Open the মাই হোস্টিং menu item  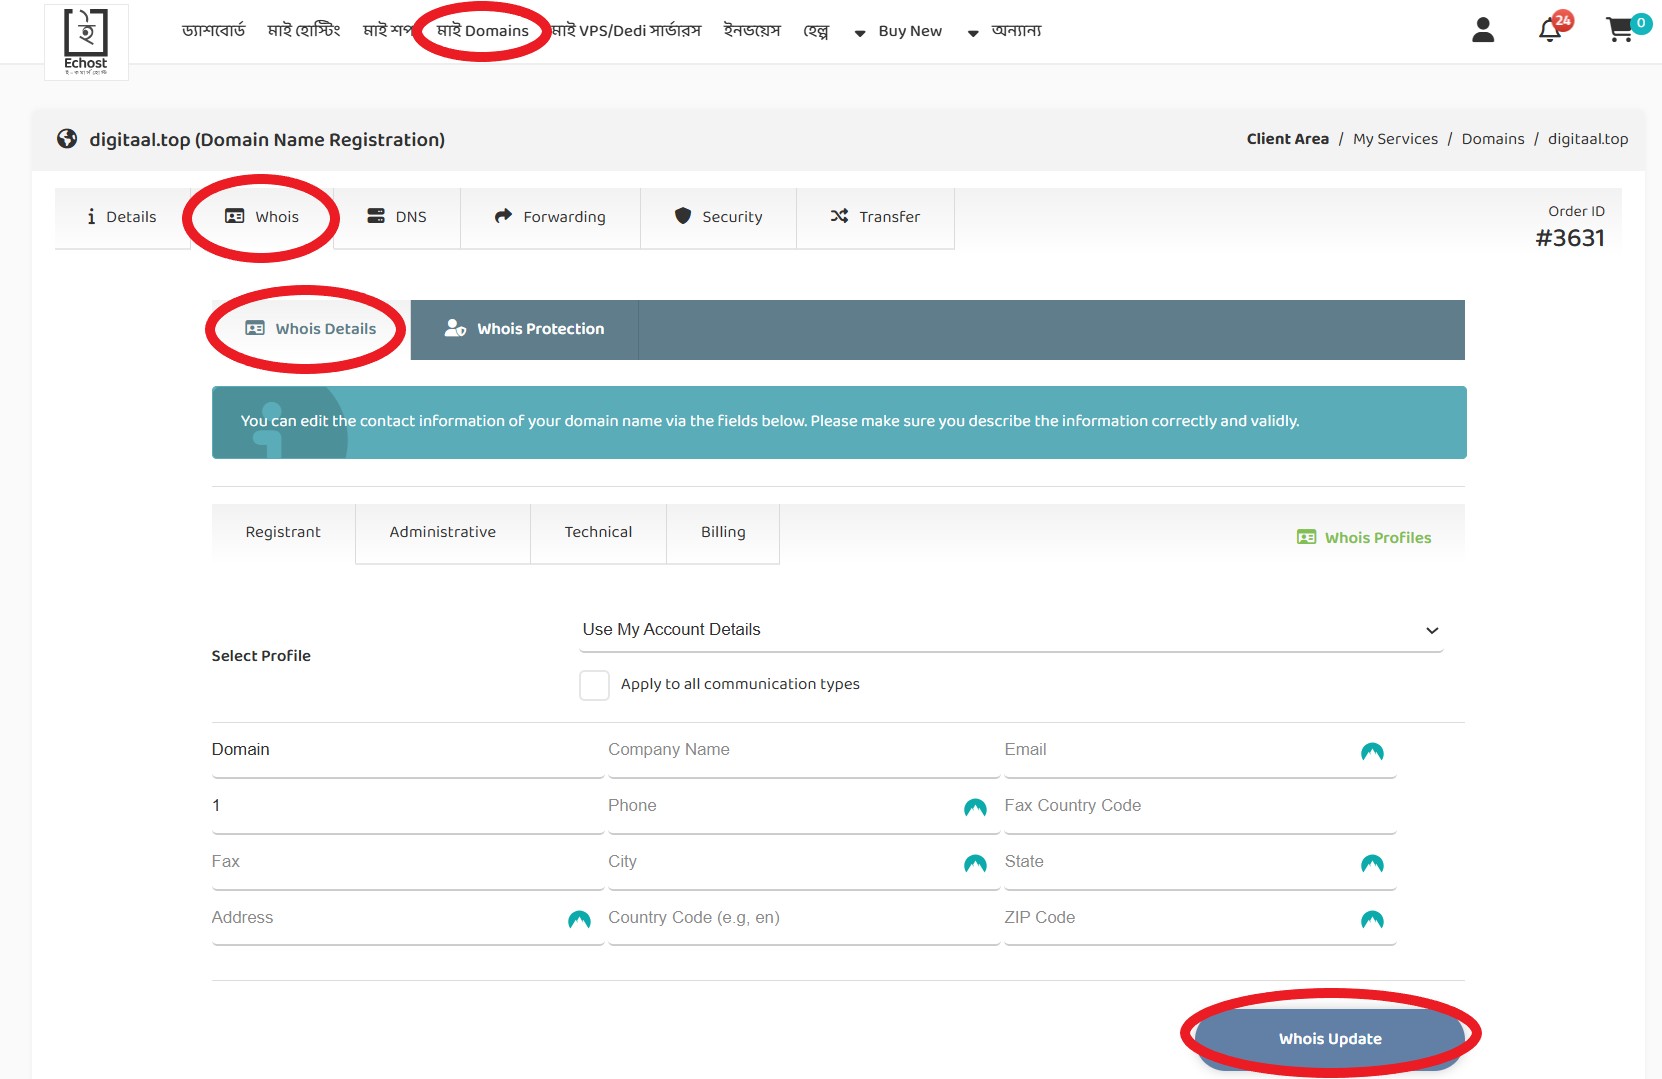[304, 31]
